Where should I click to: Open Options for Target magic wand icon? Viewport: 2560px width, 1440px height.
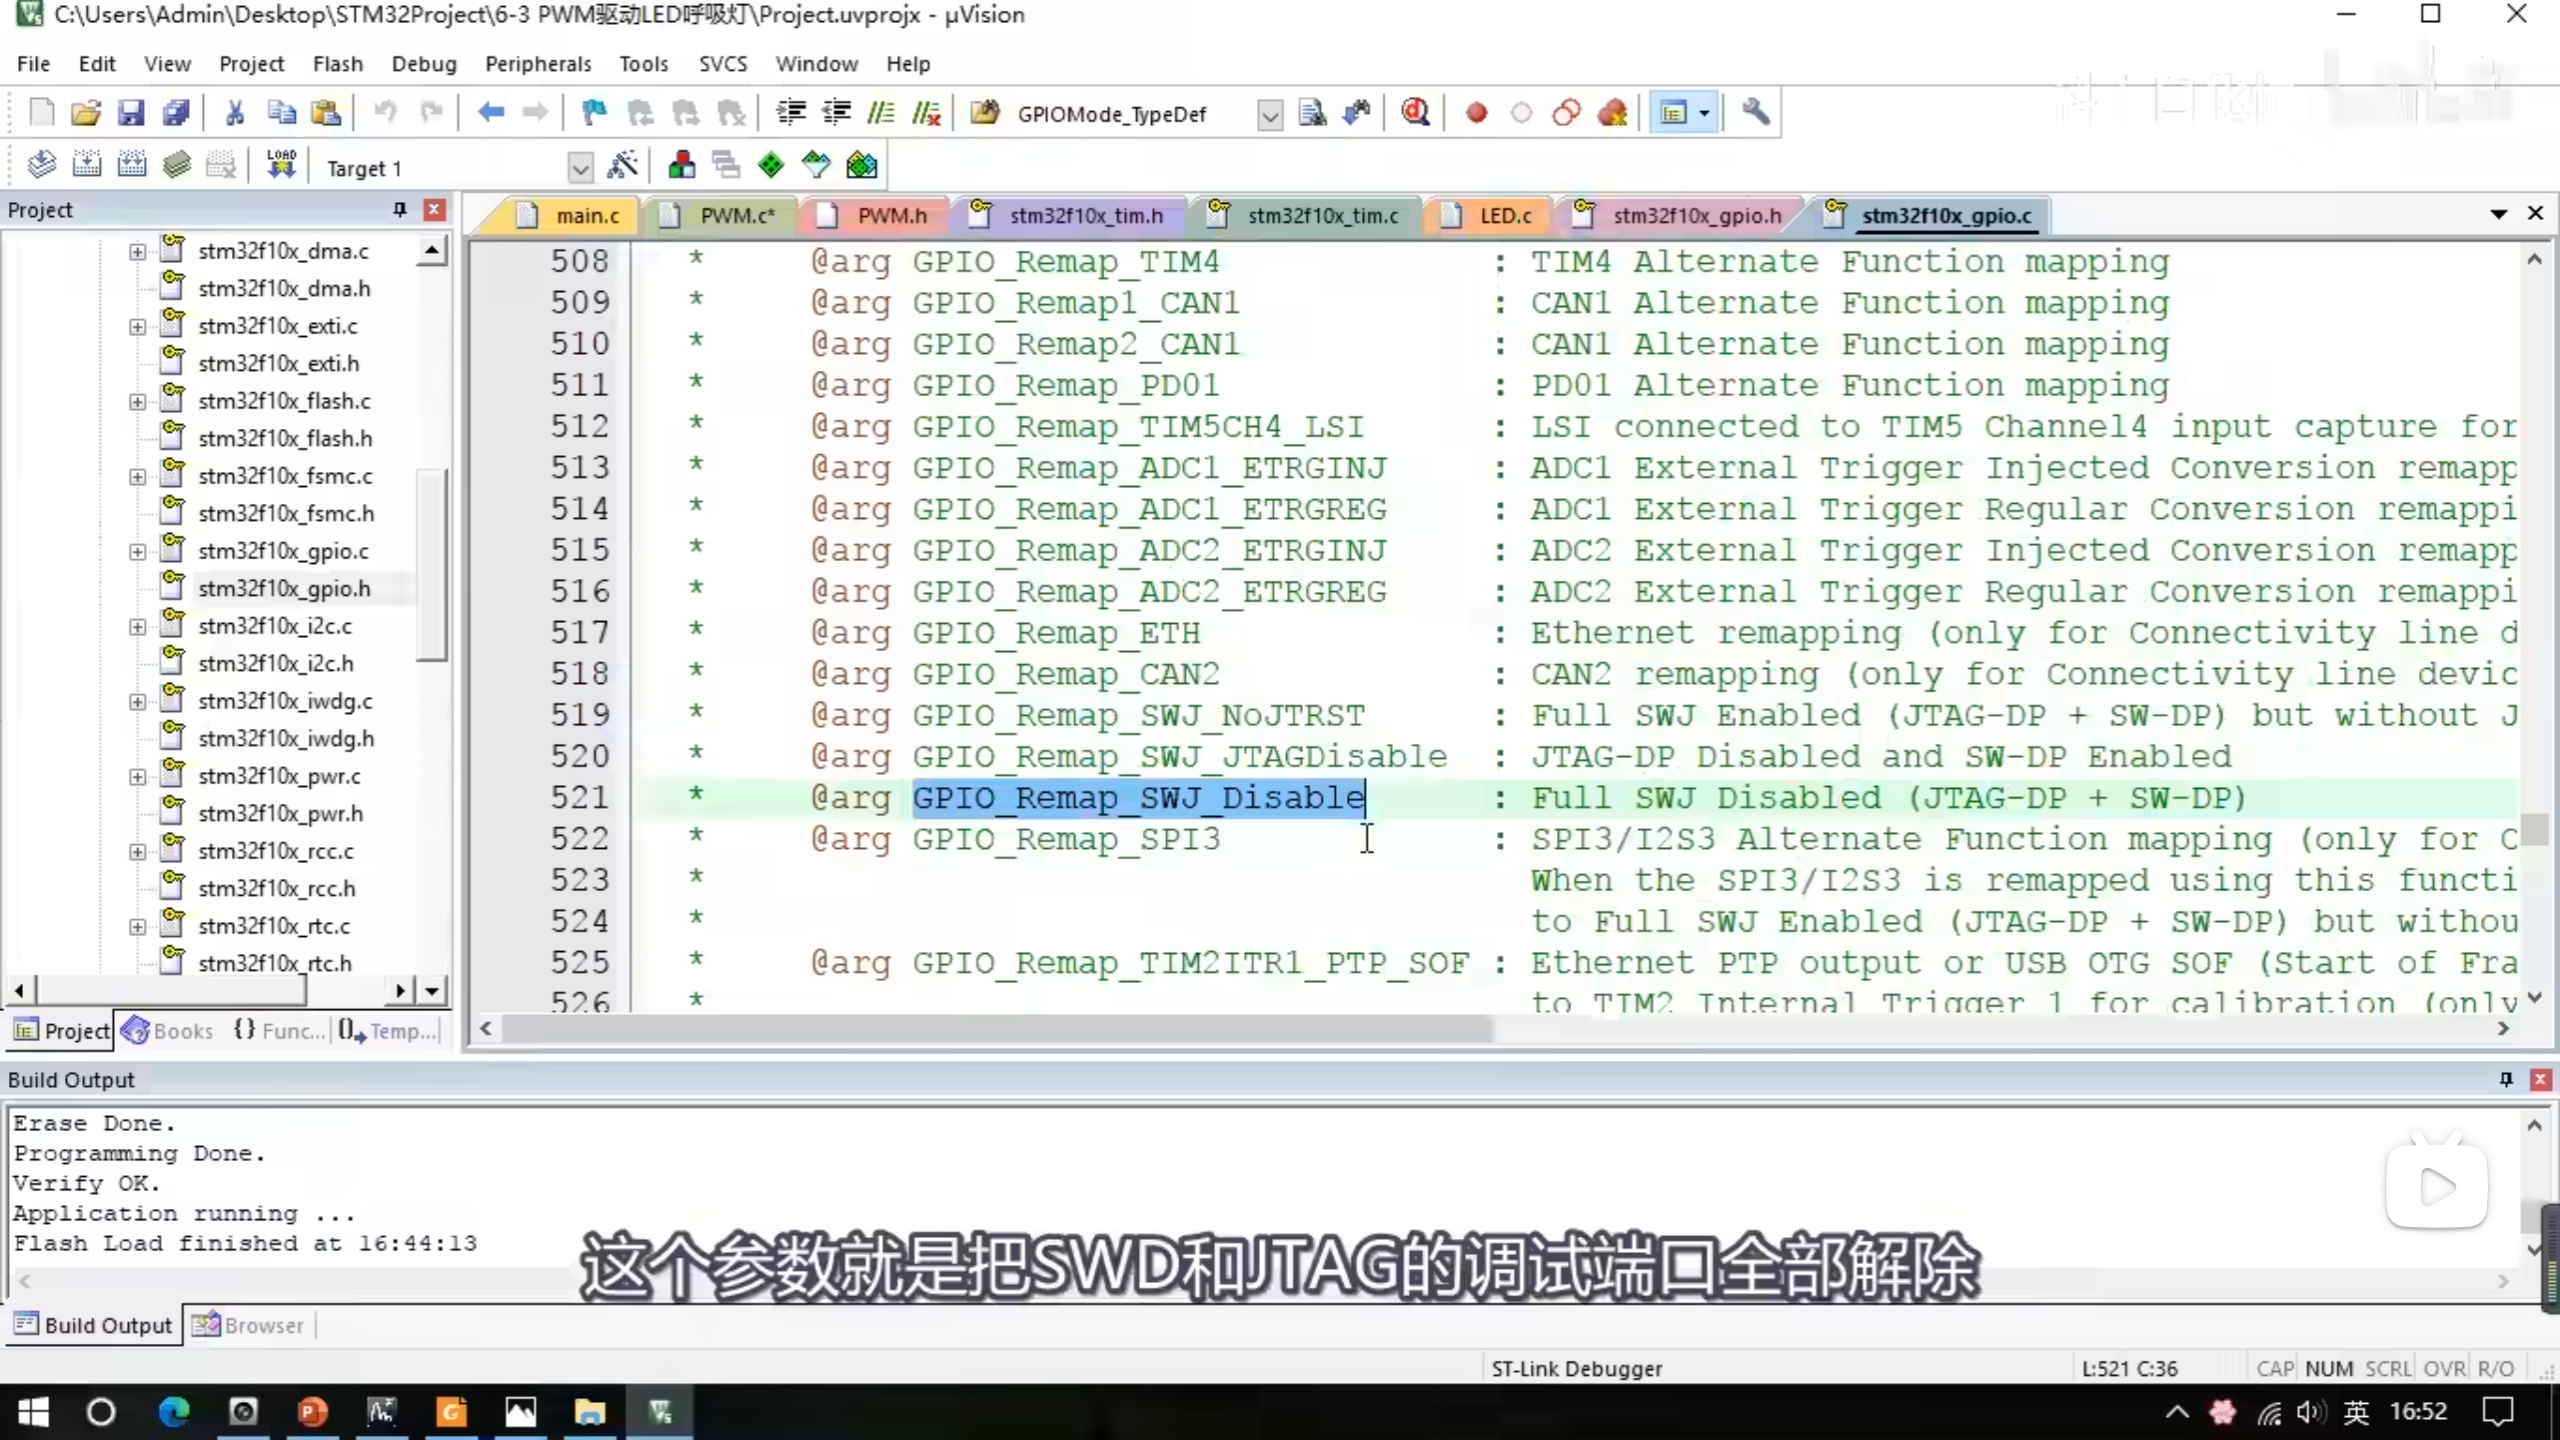pos(622,165)
